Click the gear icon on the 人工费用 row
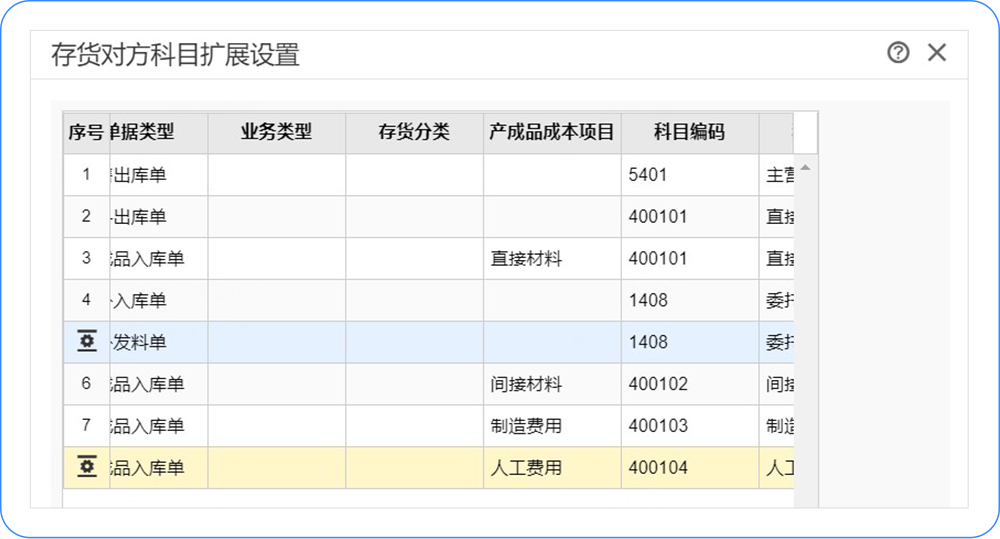The height and width of the screenshot is (539, 1000). (87, 467)
